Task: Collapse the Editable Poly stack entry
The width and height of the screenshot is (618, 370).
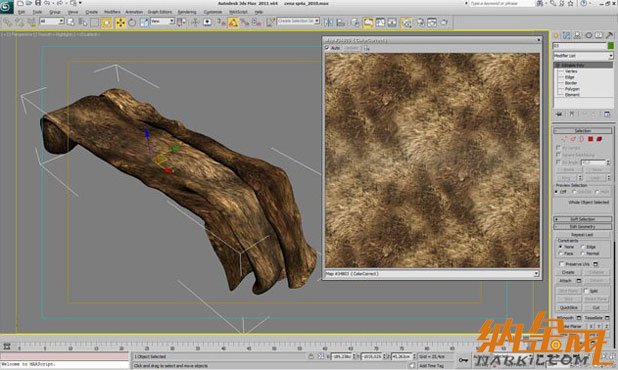Action: point(558,65)
